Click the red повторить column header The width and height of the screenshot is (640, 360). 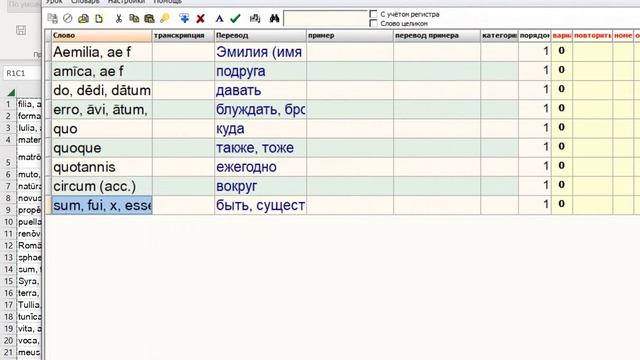(x=593, y=36)
